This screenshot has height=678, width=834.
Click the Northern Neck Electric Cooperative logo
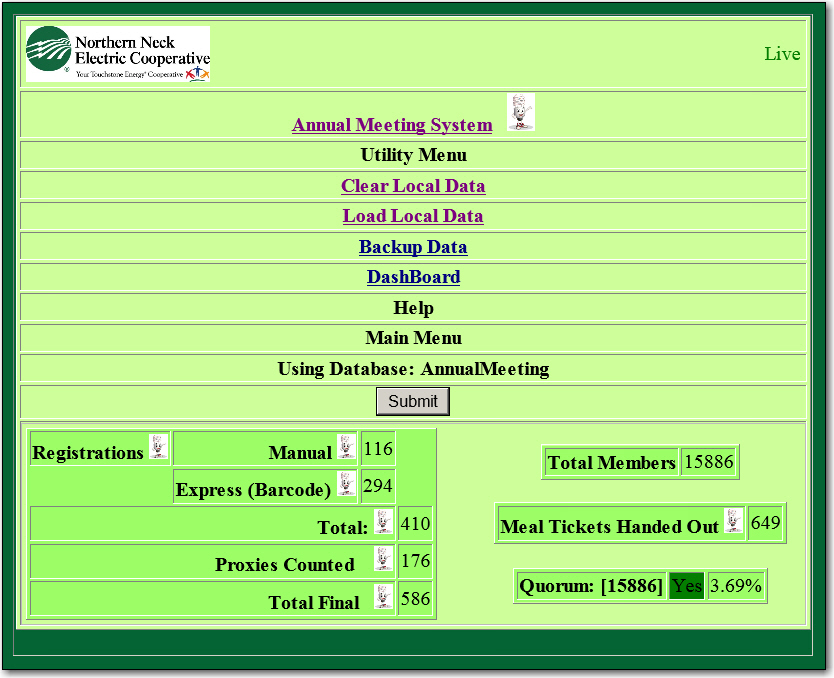tap(118, 54)
